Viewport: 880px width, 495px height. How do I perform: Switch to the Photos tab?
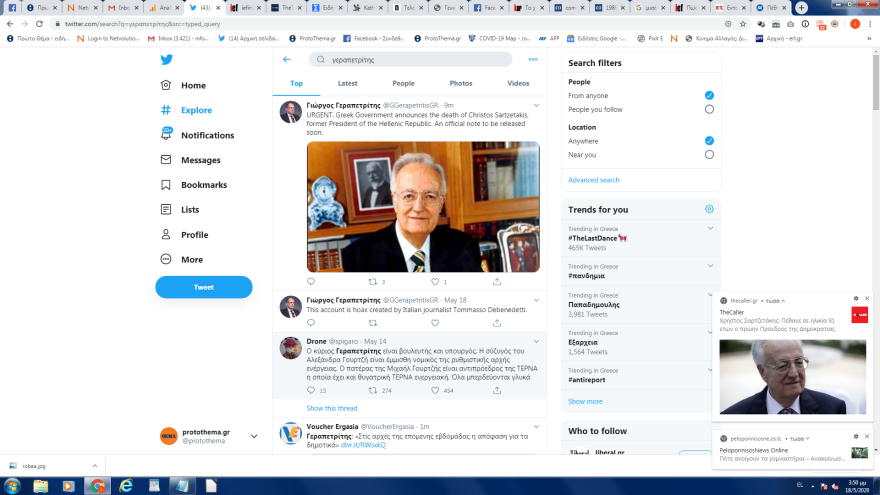tap(461, 83)
